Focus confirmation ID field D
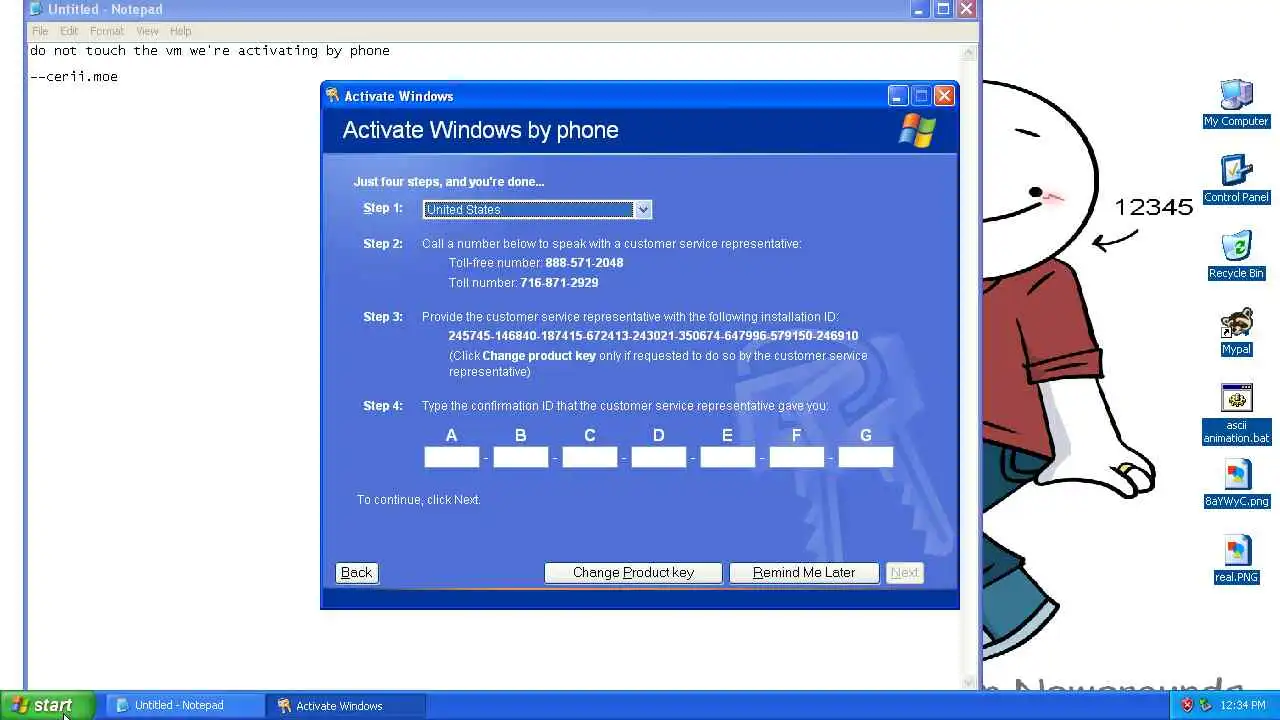 [659, 457]
